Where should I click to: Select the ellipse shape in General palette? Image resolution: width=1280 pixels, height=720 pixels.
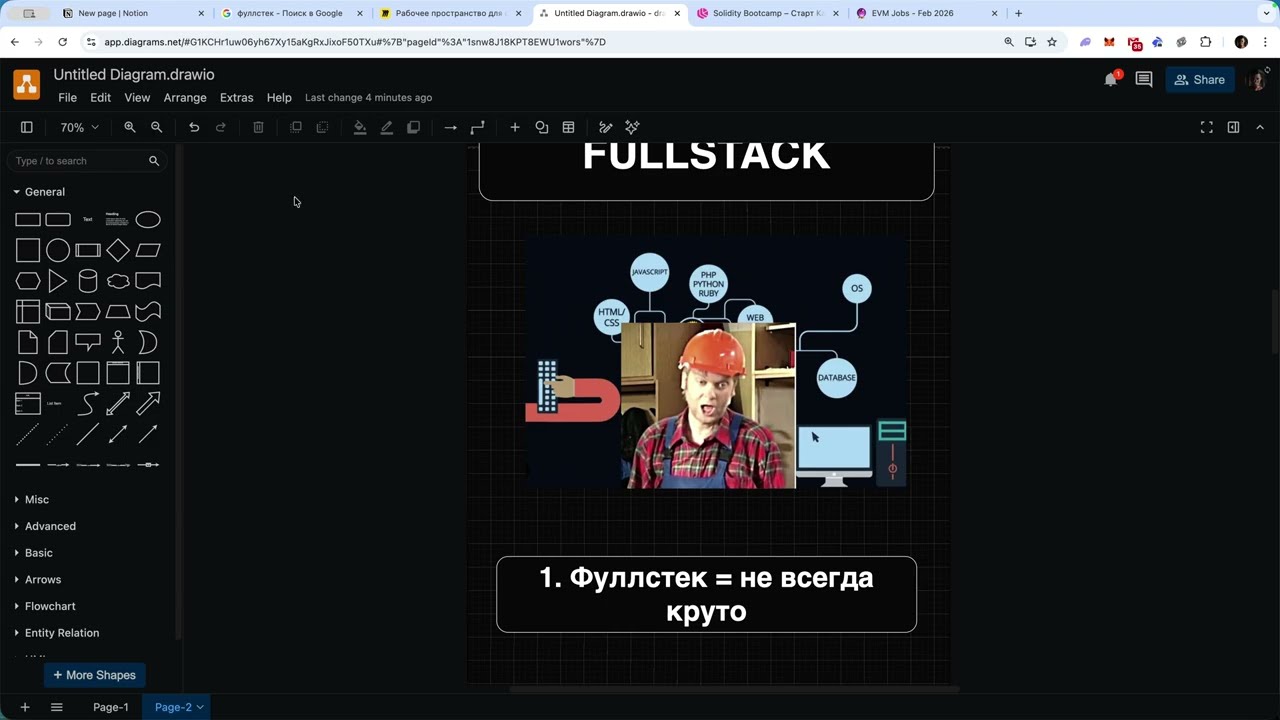[148, 219]
